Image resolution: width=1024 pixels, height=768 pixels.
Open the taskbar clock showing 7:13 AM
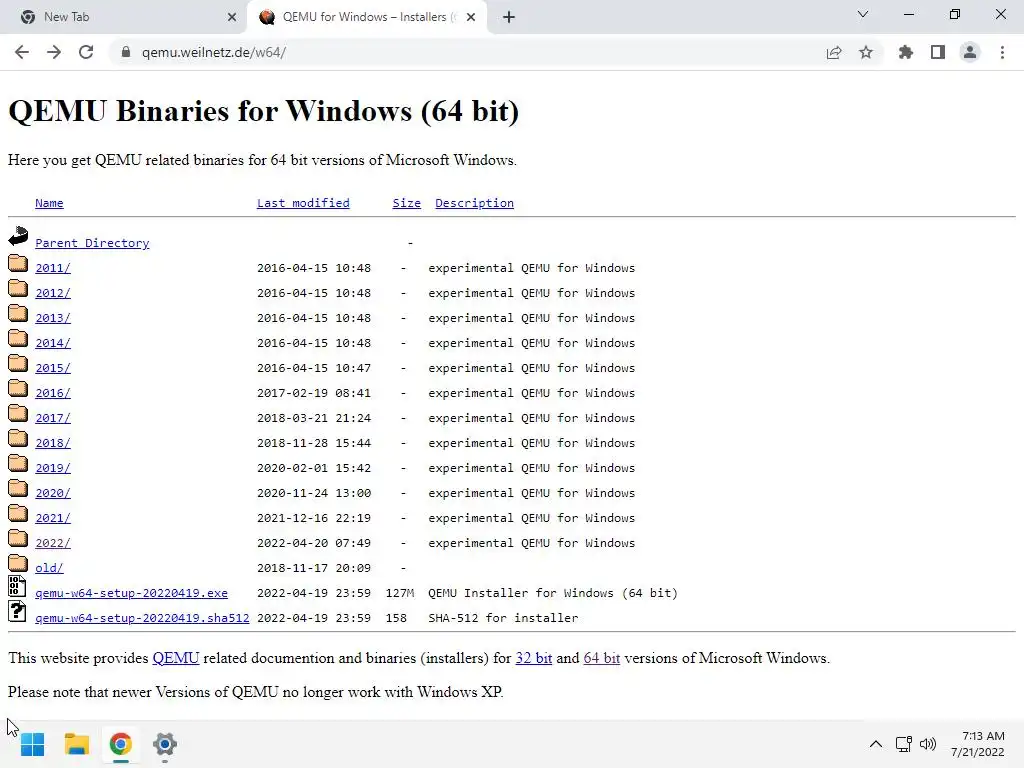pos(978,744)
